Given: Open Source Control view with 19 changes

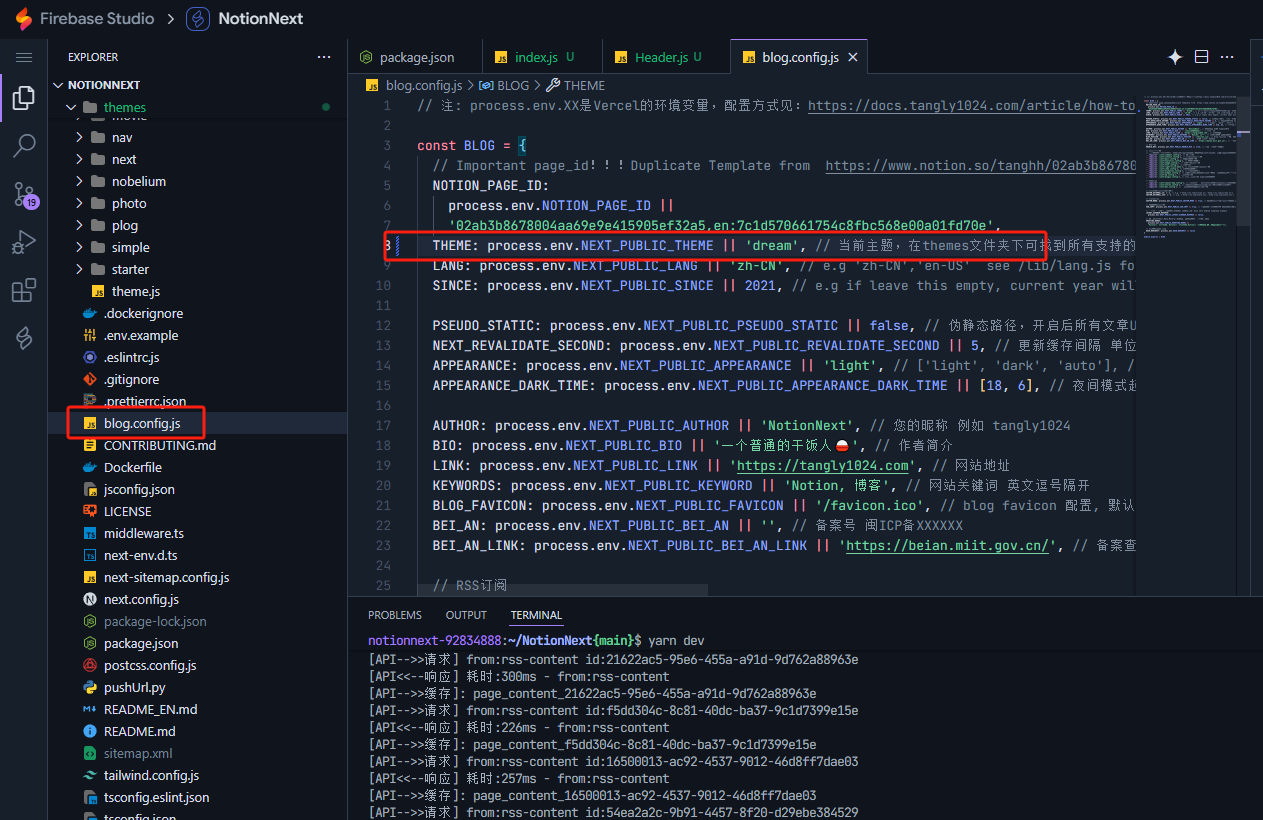Looking at the screenshot, I should click(24, 195).
